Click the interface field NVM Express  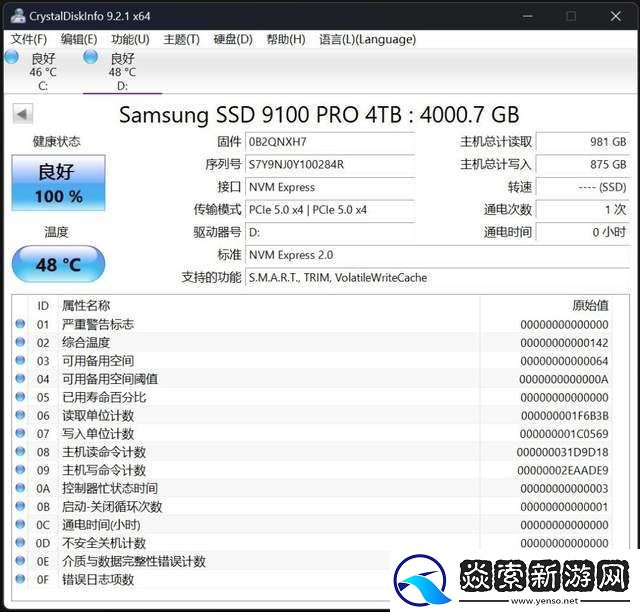pyautogui.click(x=330, y=187)
